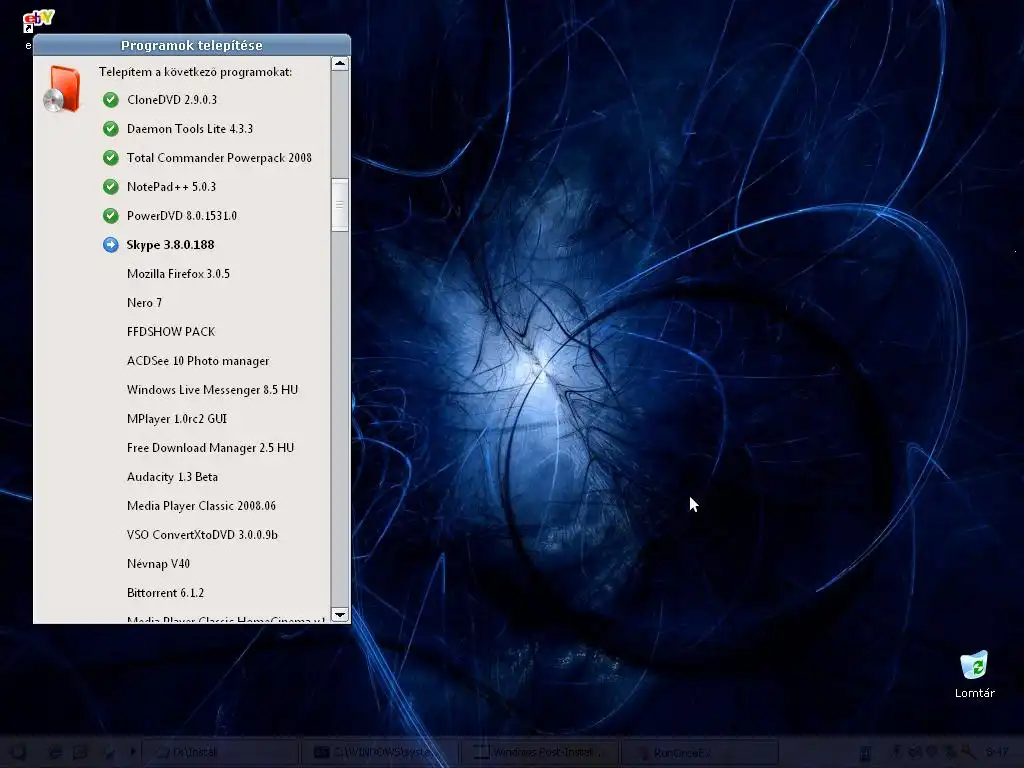Screen dimensions: 1024x768
Task: Select the FFDSHOW PACK entry
Action: (x=171, y=332)
